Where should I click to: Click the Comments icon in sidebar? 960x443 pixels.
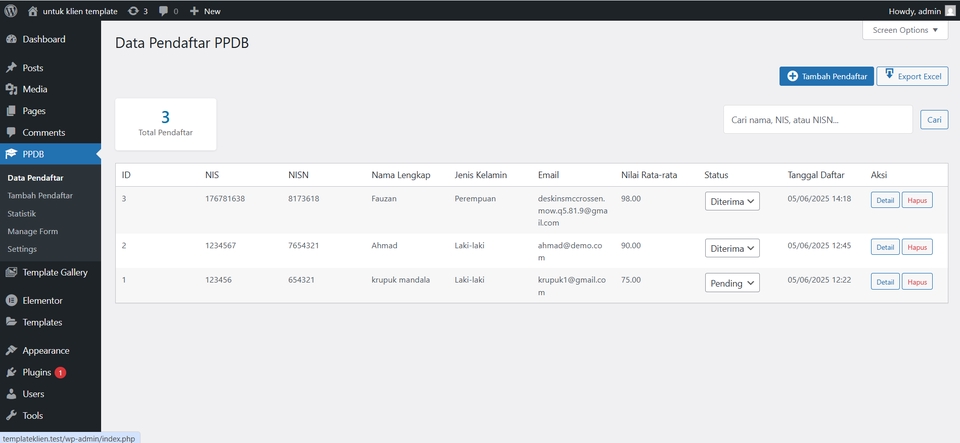pos(11,133)
